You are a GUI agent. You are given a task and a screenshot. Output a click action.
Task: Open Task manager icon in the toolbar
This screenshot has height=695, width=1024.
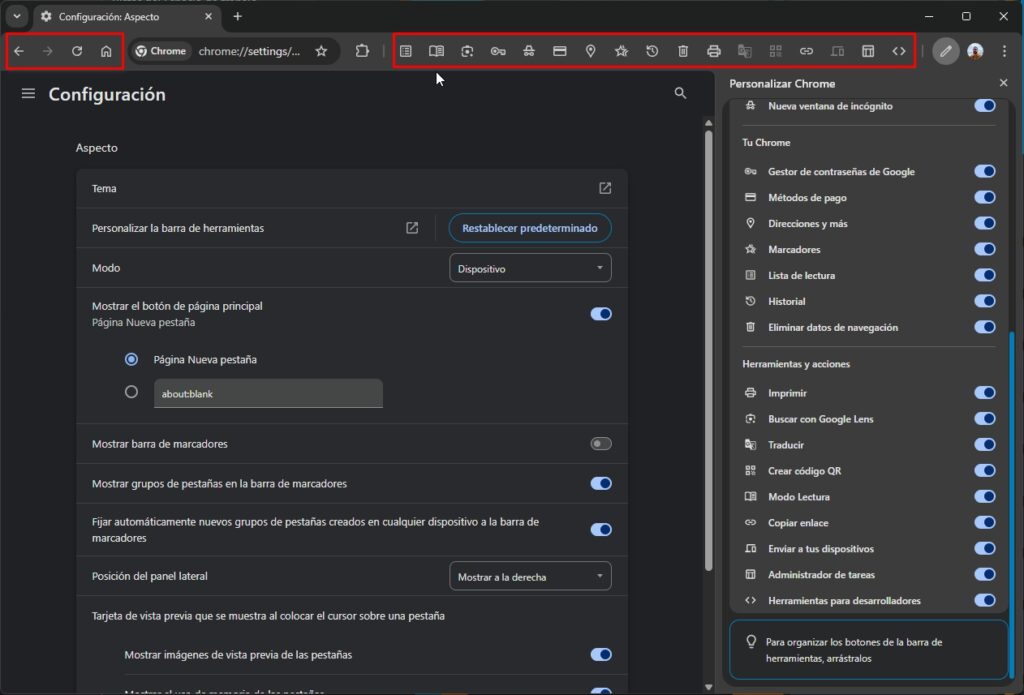[868, 51]
